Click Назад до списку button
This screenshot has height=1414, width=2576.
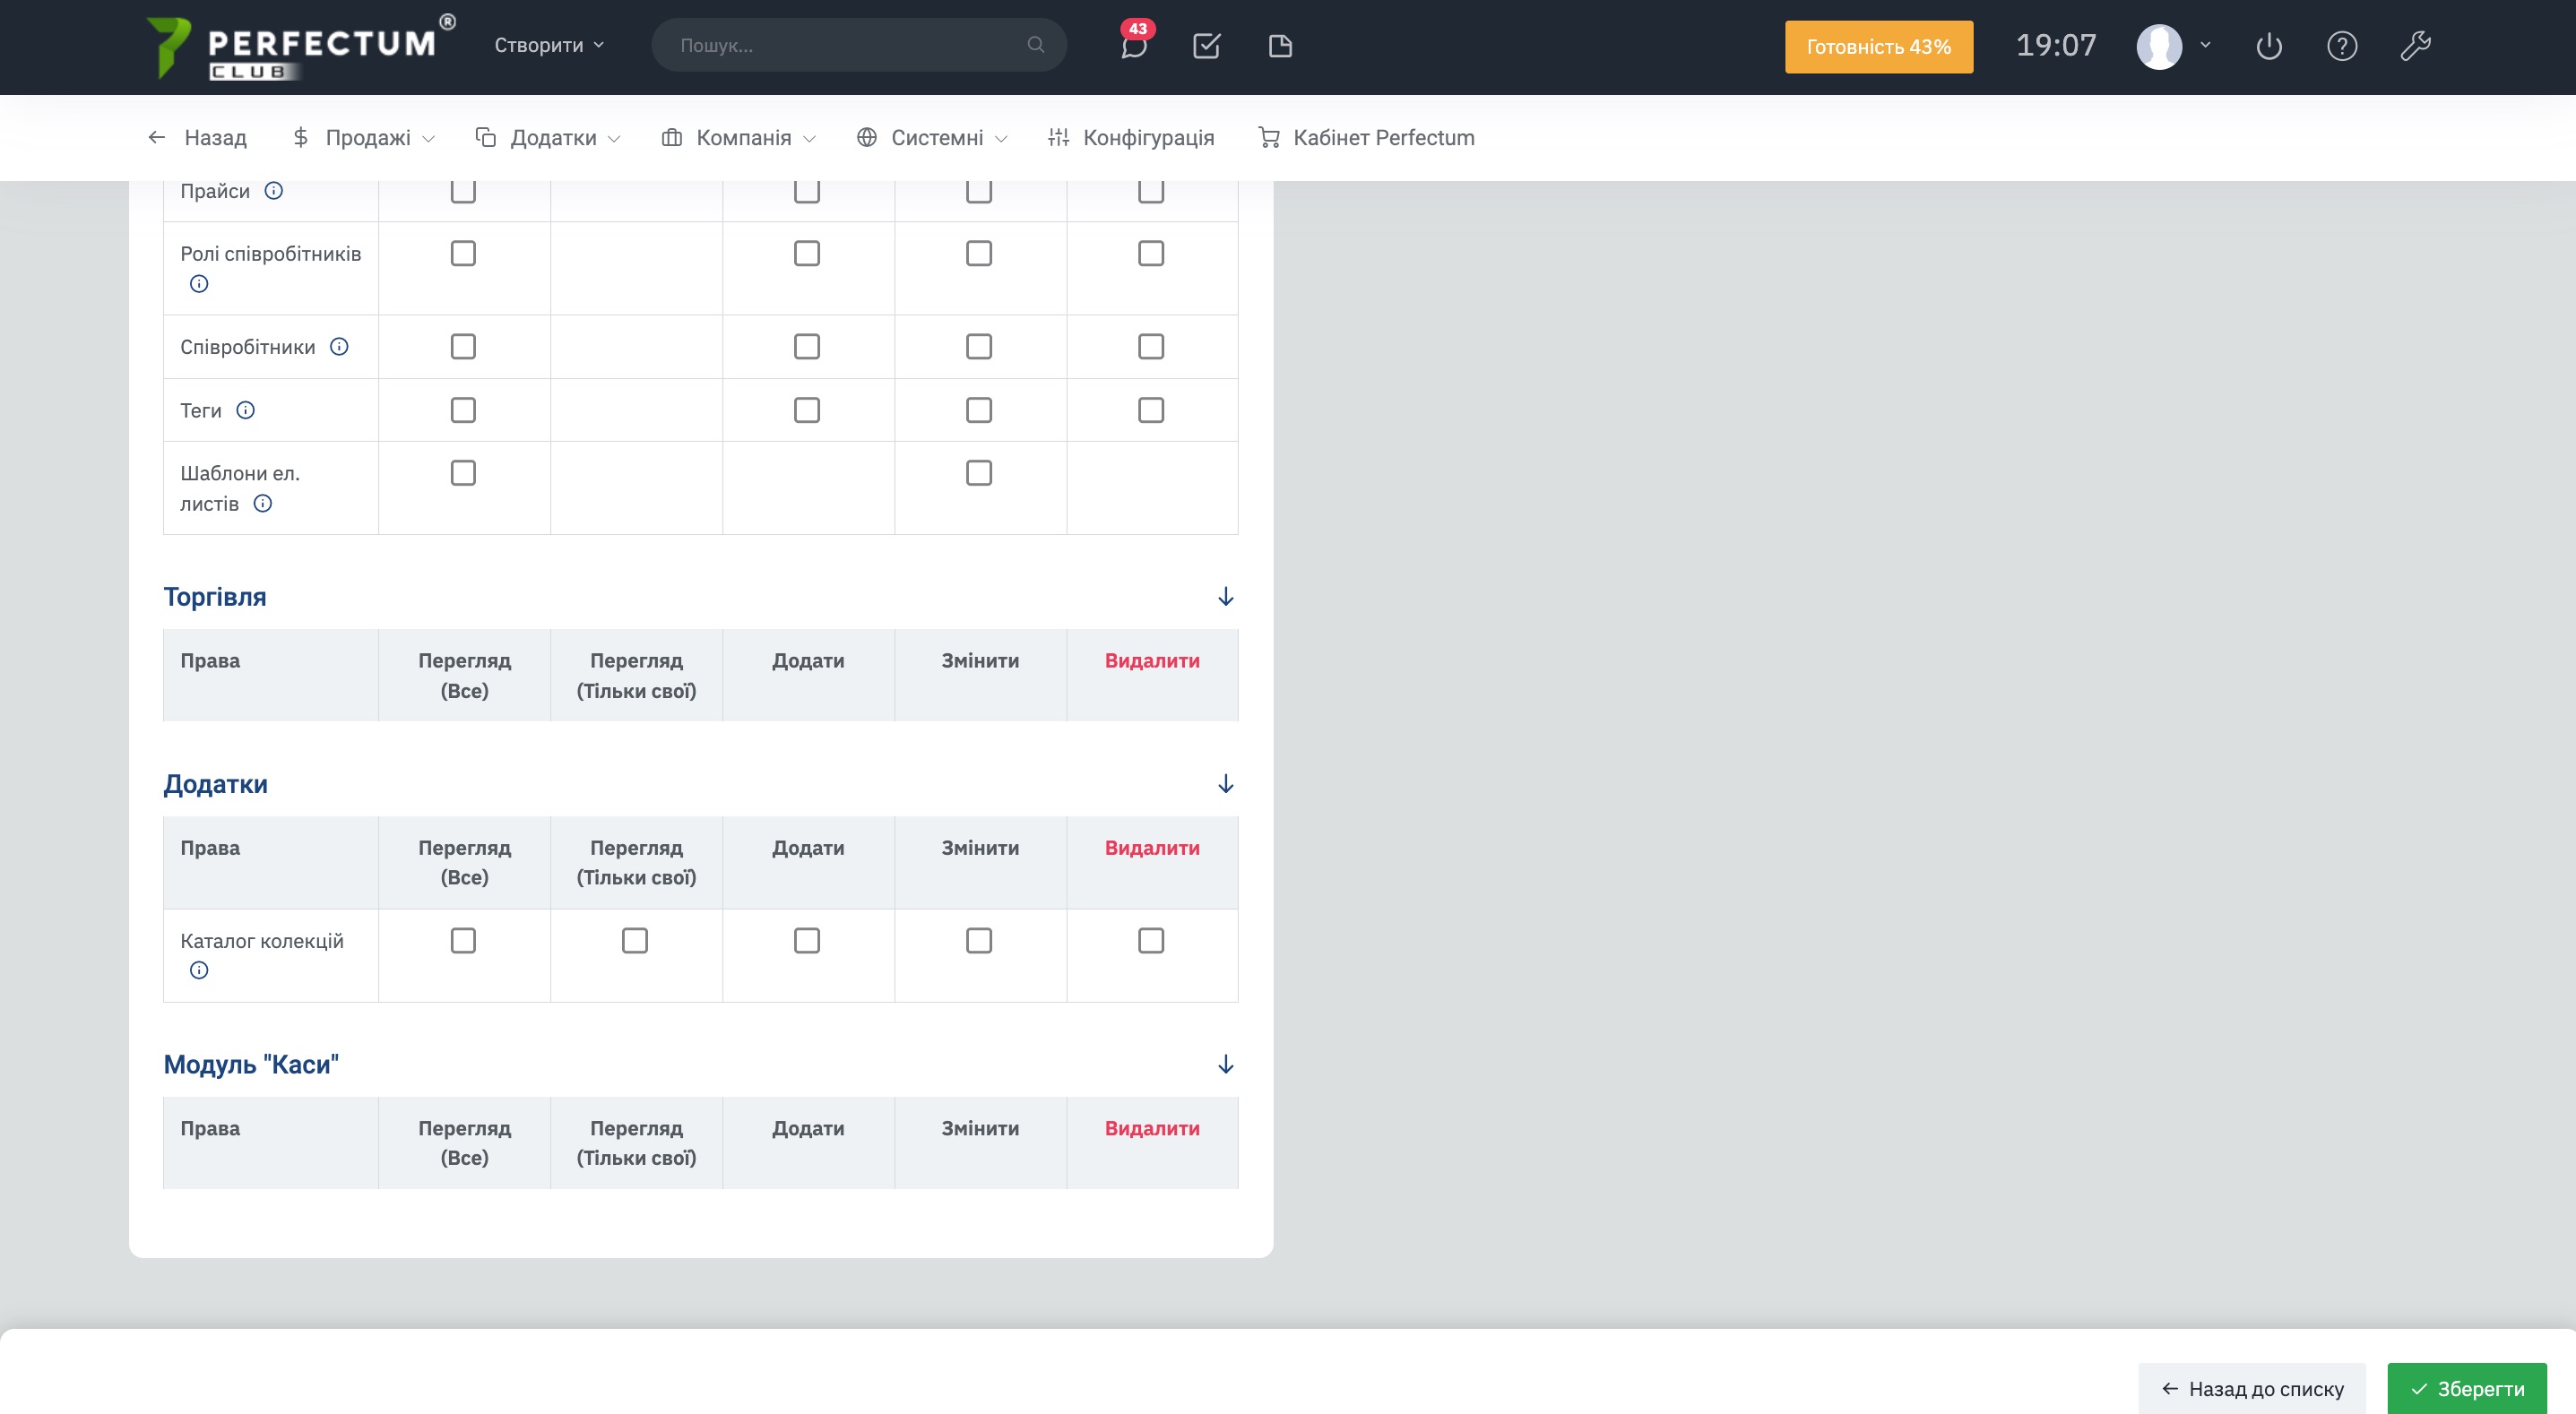pos(2252,1388)
